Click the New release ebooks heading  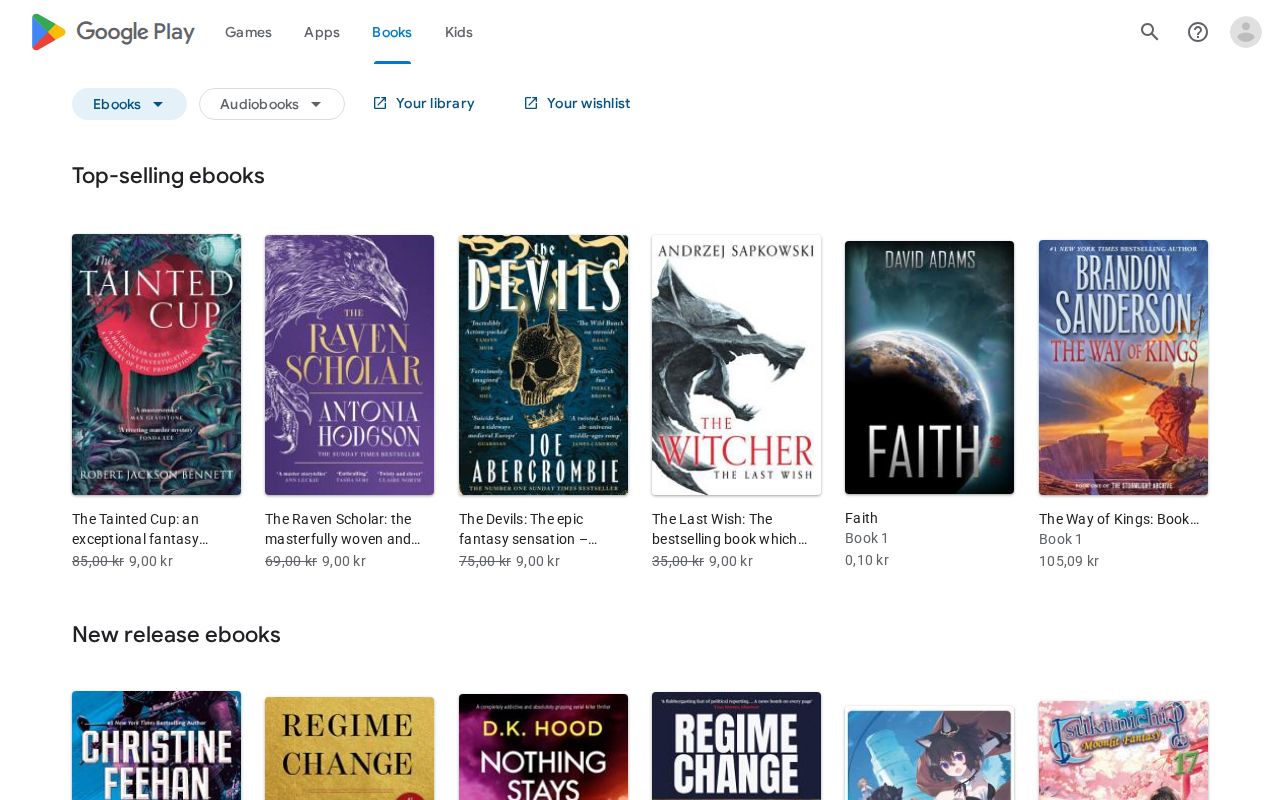click(176, 635)
